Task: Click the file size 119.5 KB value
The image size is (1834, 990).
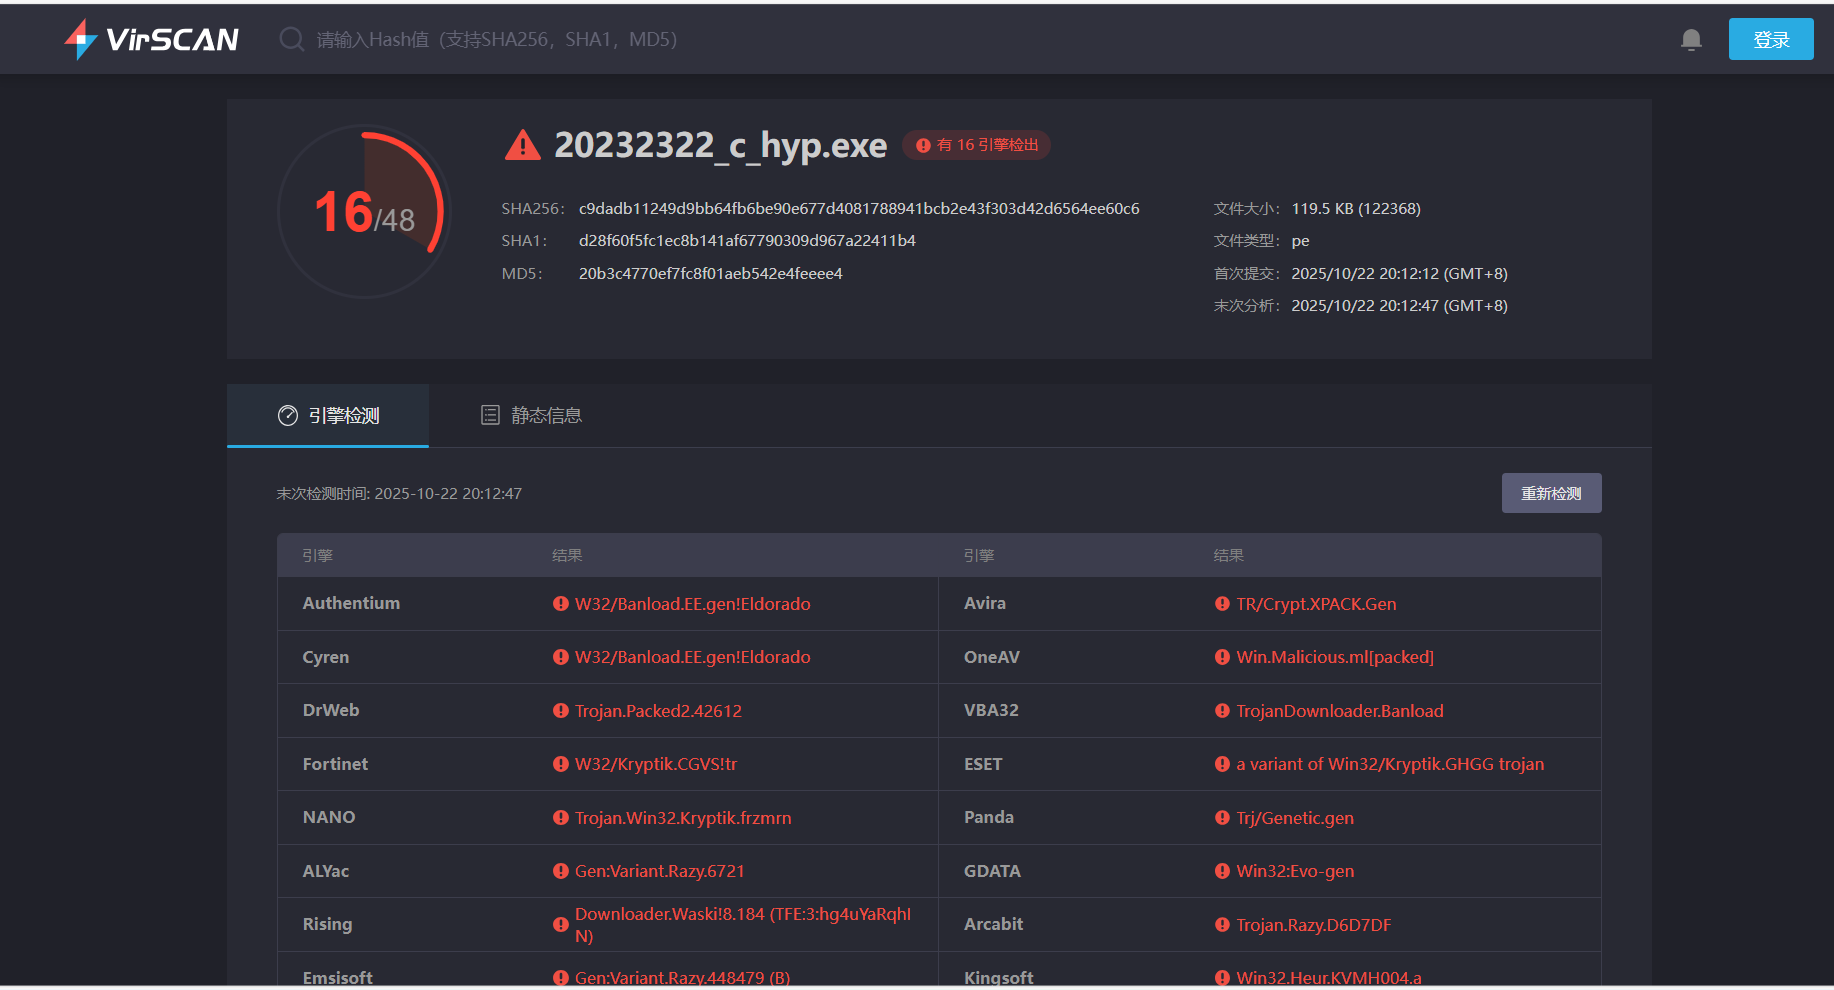Action: pos(1356,209)
